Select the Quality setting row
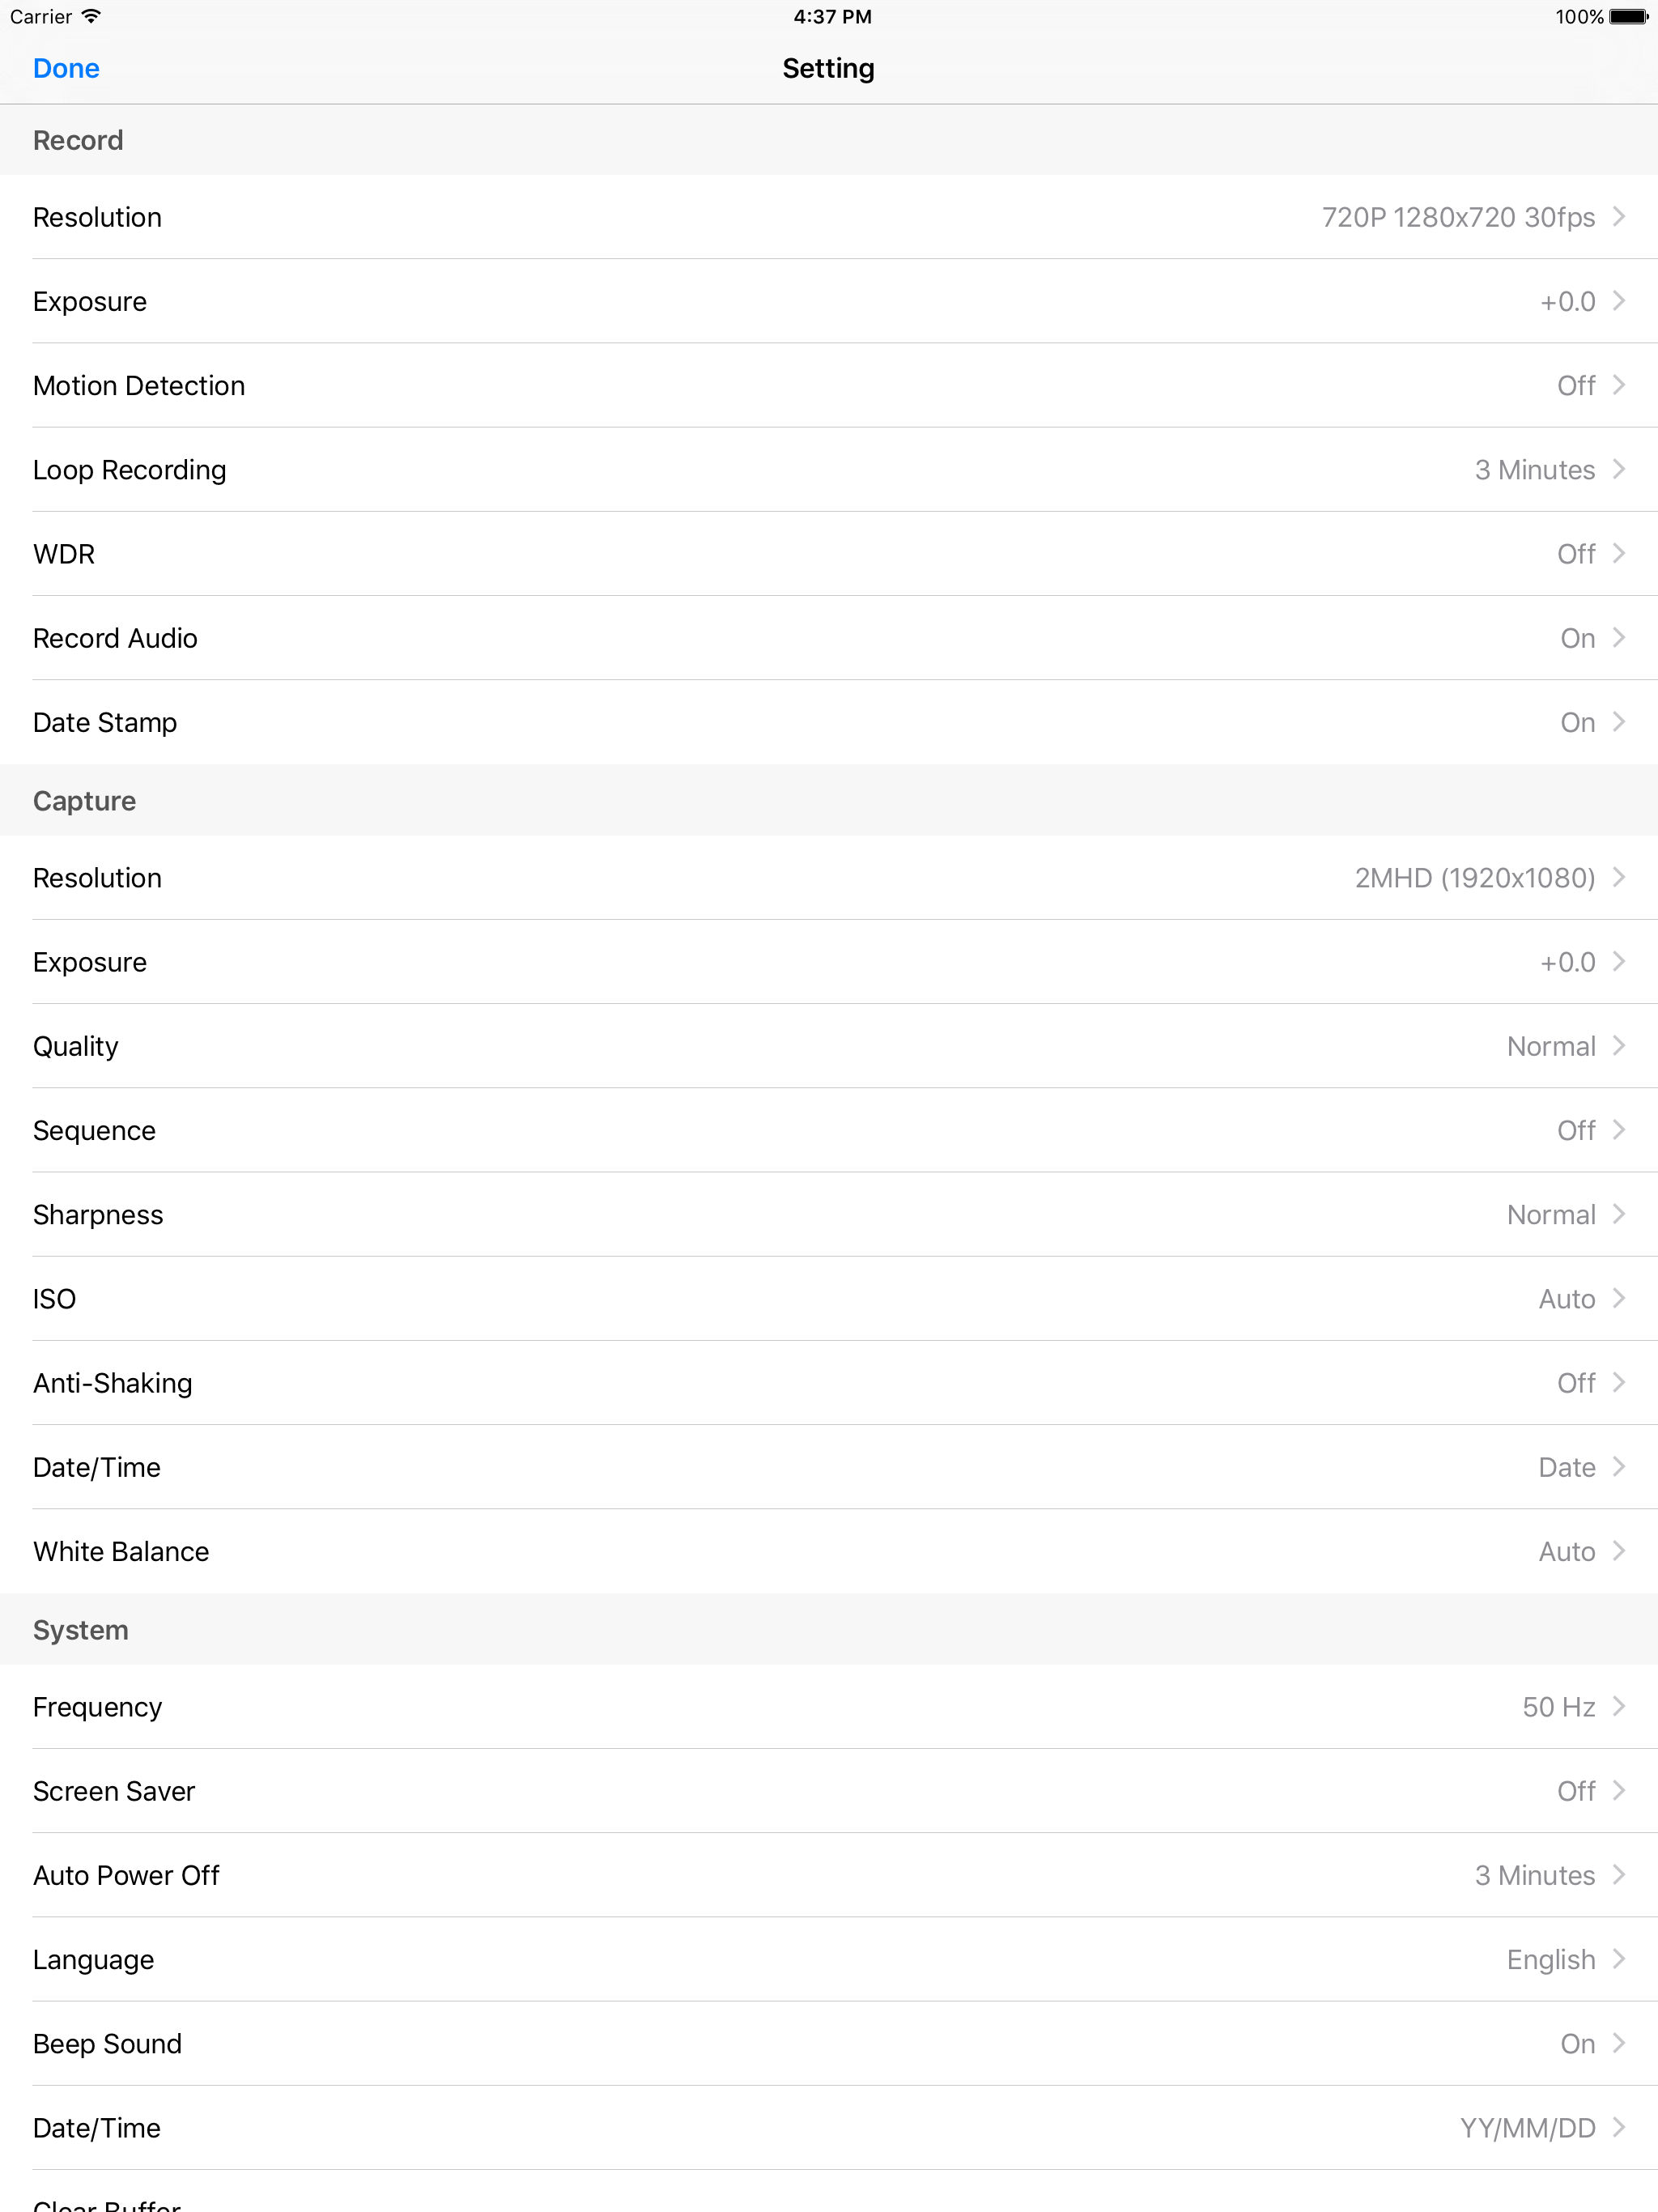Screen dimensions: 1658x2212 click(829, 1046)
